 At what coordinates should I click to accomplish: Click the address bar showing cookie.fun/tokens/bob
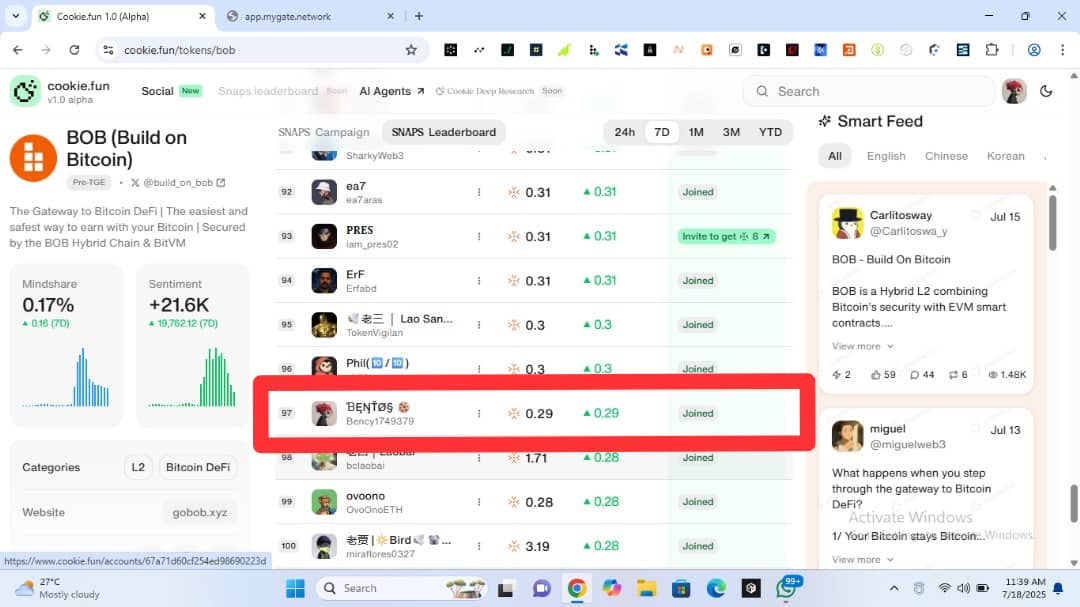(262, 50)
